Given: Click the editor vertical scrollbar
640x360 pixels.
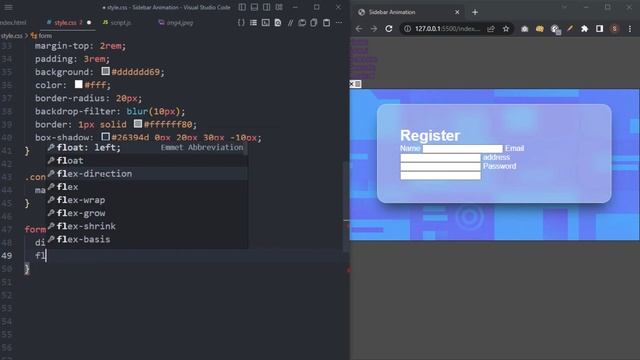Looking at the screenshot, I should click(346, 206).
